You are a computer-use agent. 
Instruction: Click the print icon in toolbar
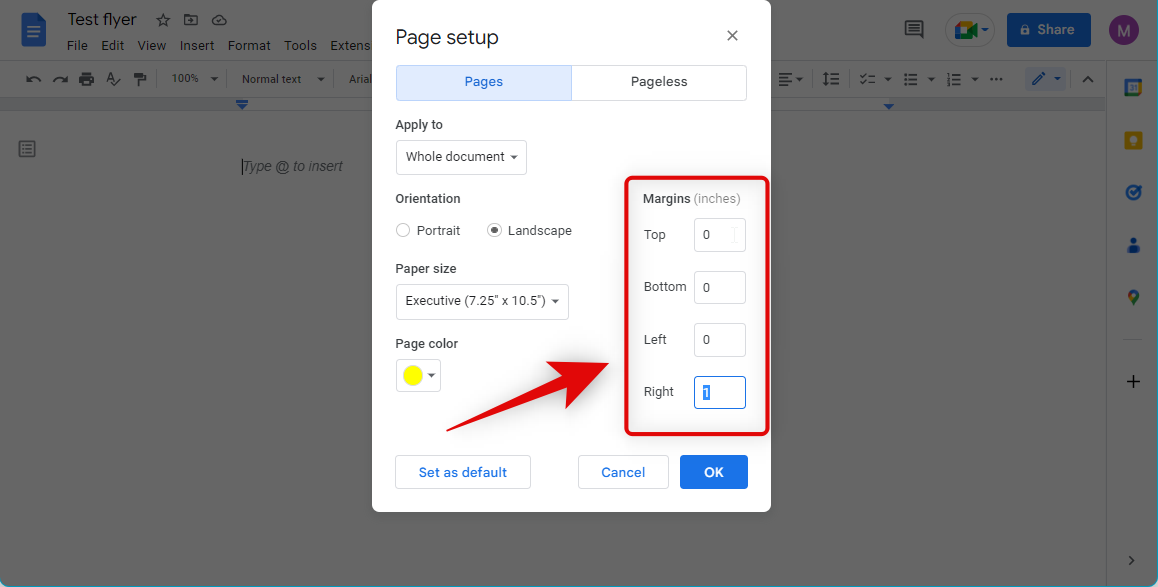click(x=87, y=79)
